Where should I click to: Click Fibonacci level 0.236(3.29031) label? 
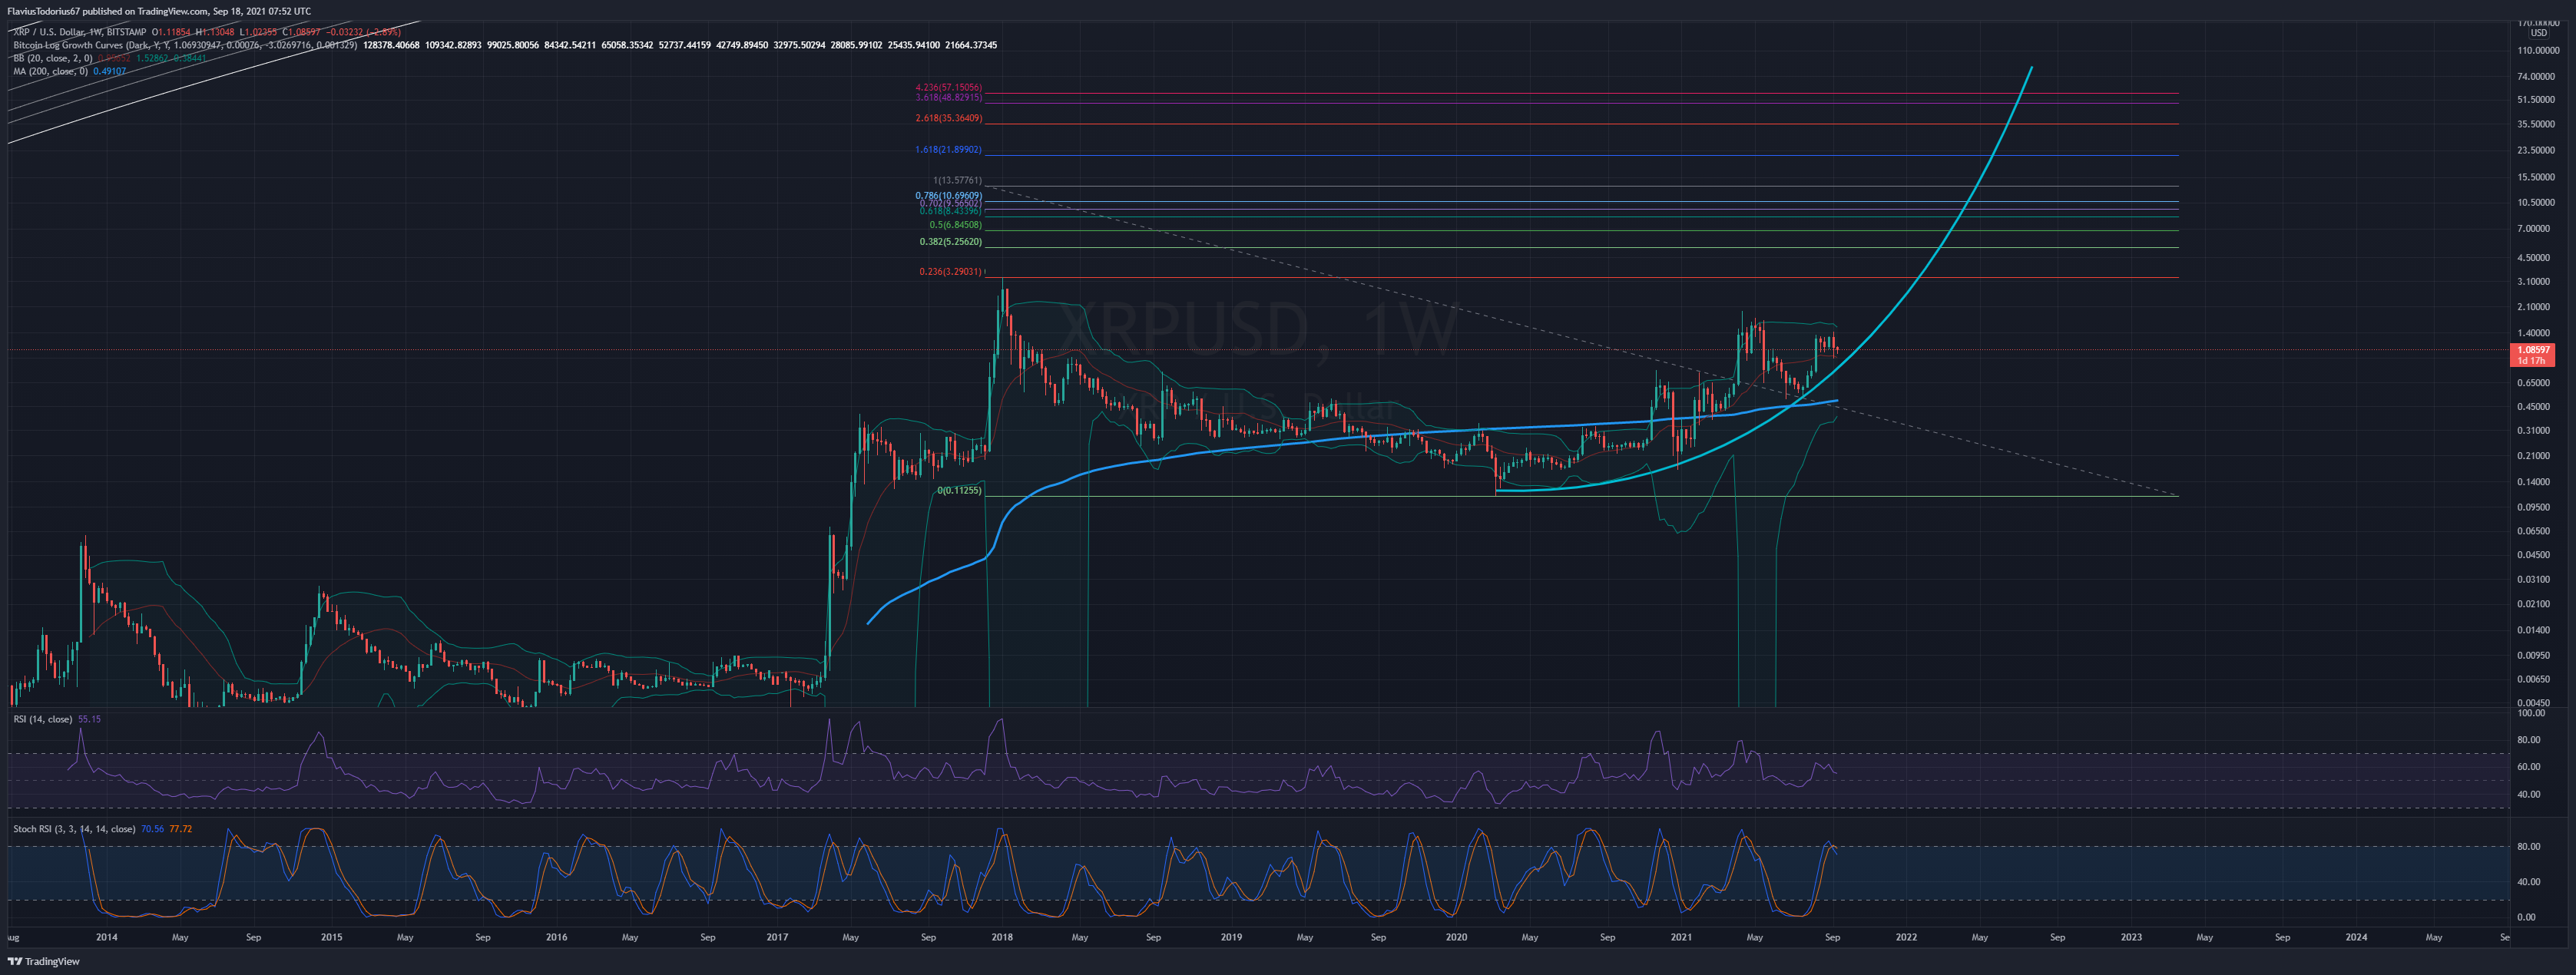[x=950, y=272]
